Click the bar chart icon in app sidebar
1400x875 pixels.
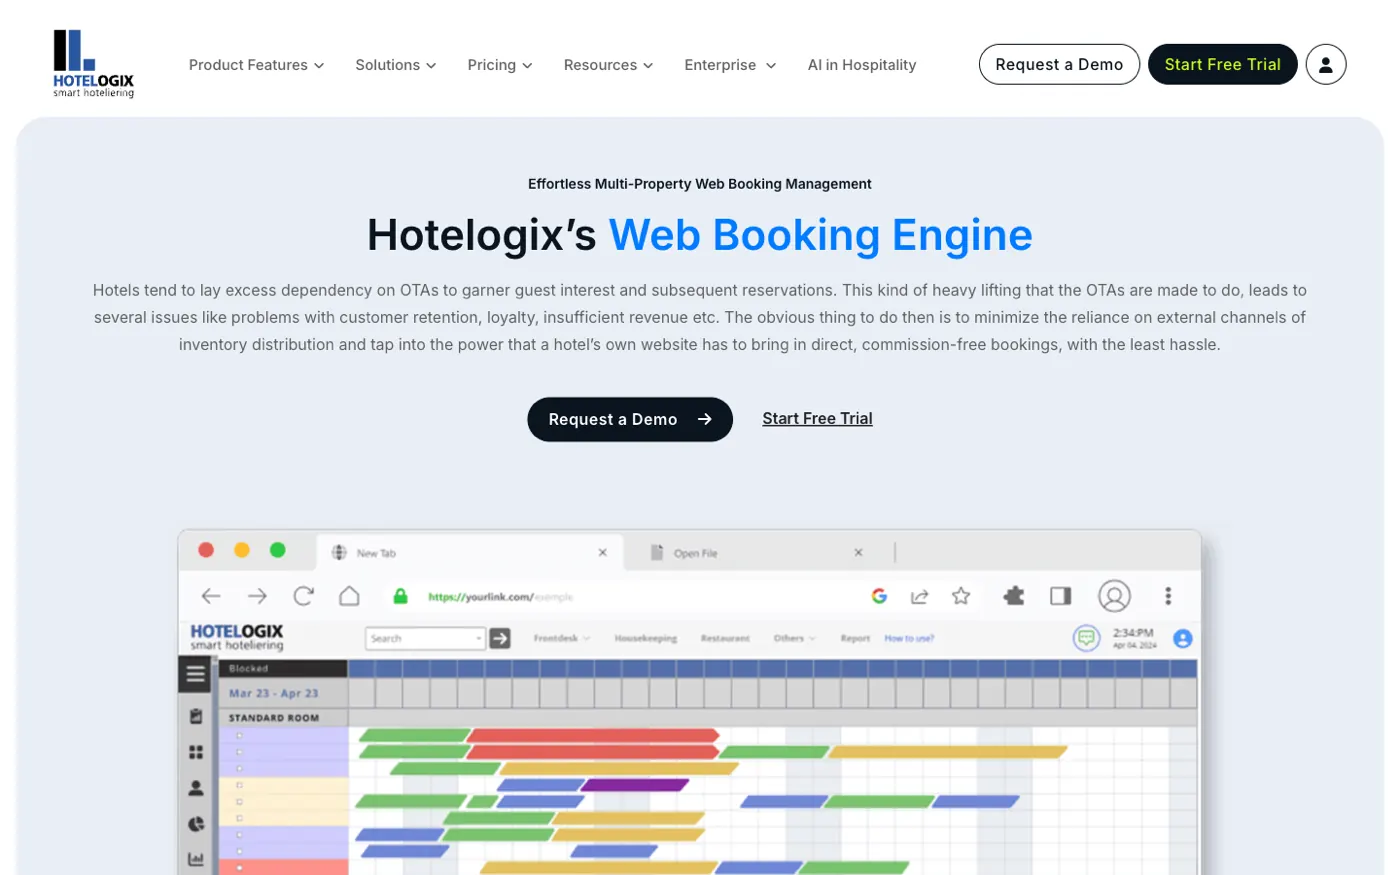196,859
